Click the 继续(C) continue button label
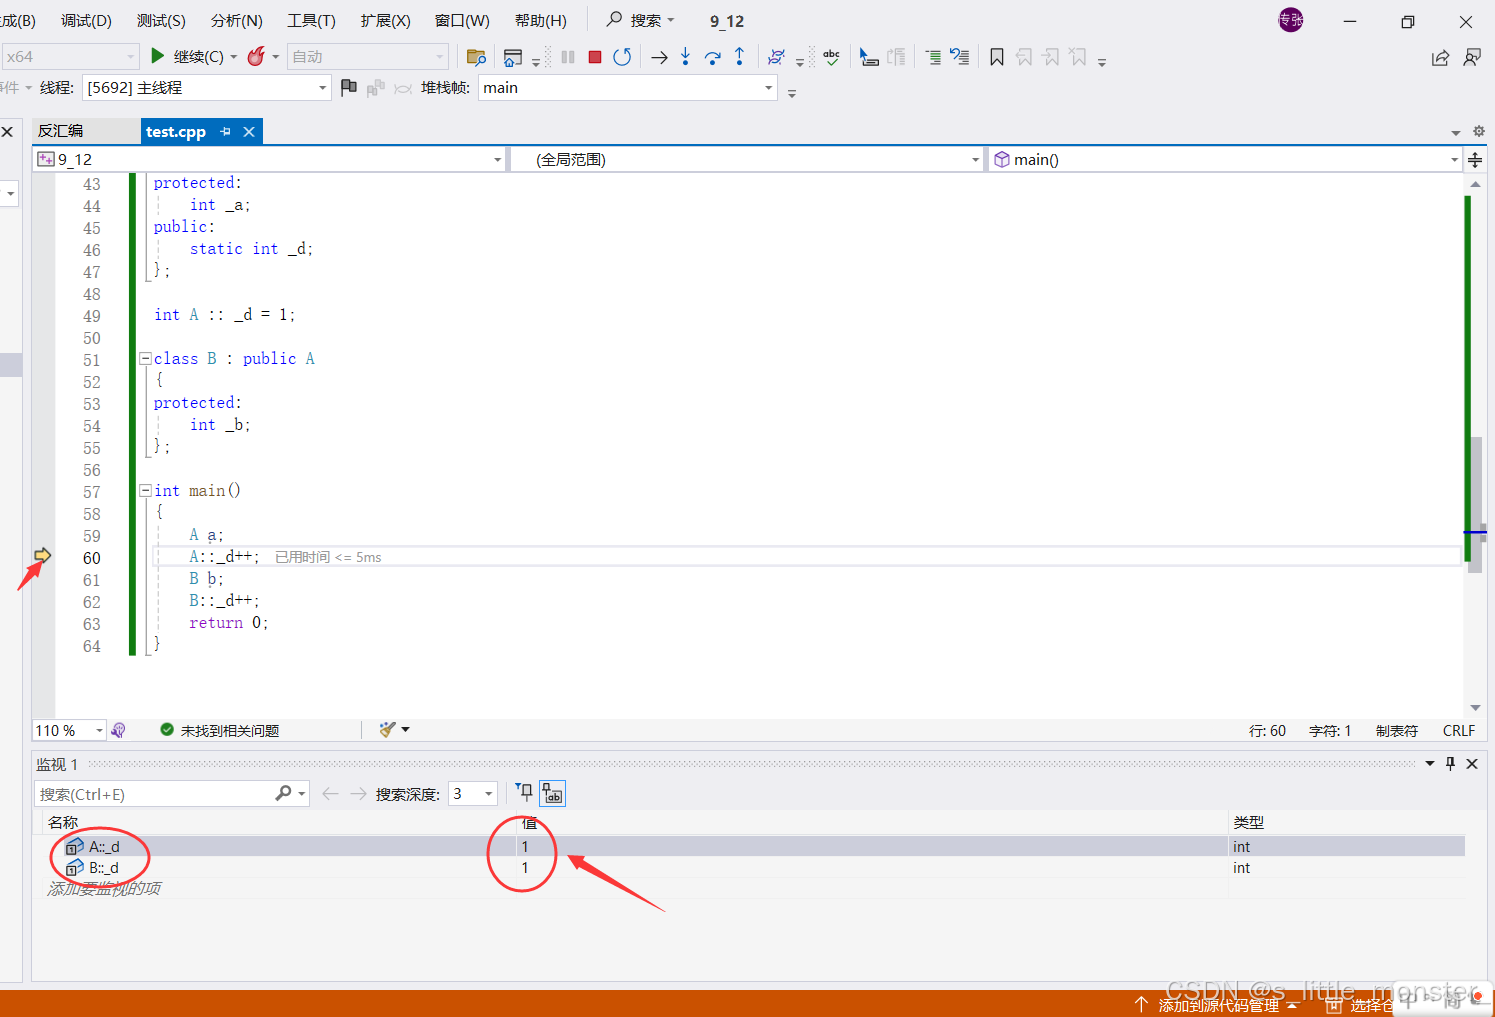This screenshot has width=1495, height=1017. click(x=198, y=57)
